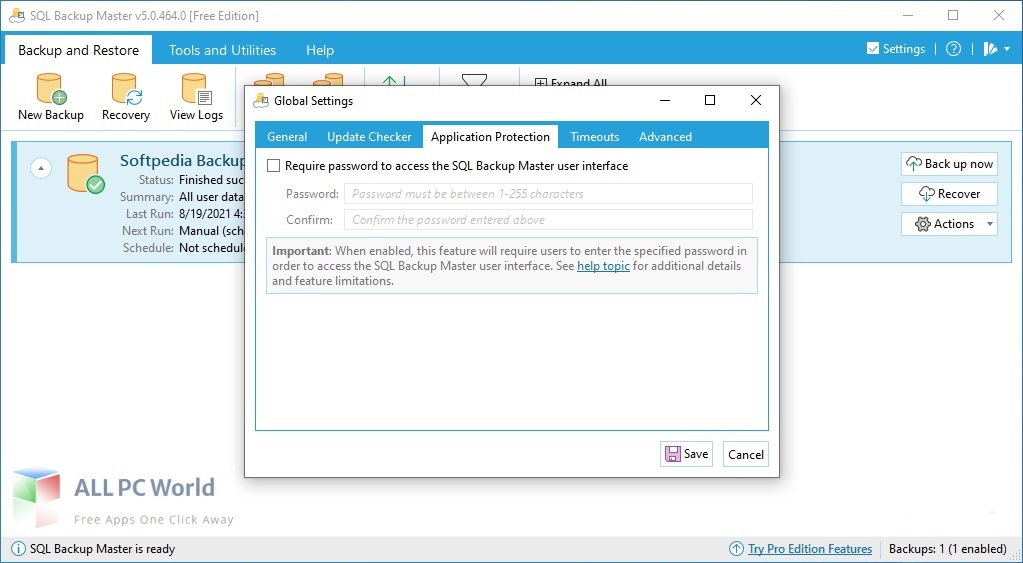Click the info icon in status bar
The height and width of the screenshot is (563, 1023).
pyautogui.click(x=17, y=549)
